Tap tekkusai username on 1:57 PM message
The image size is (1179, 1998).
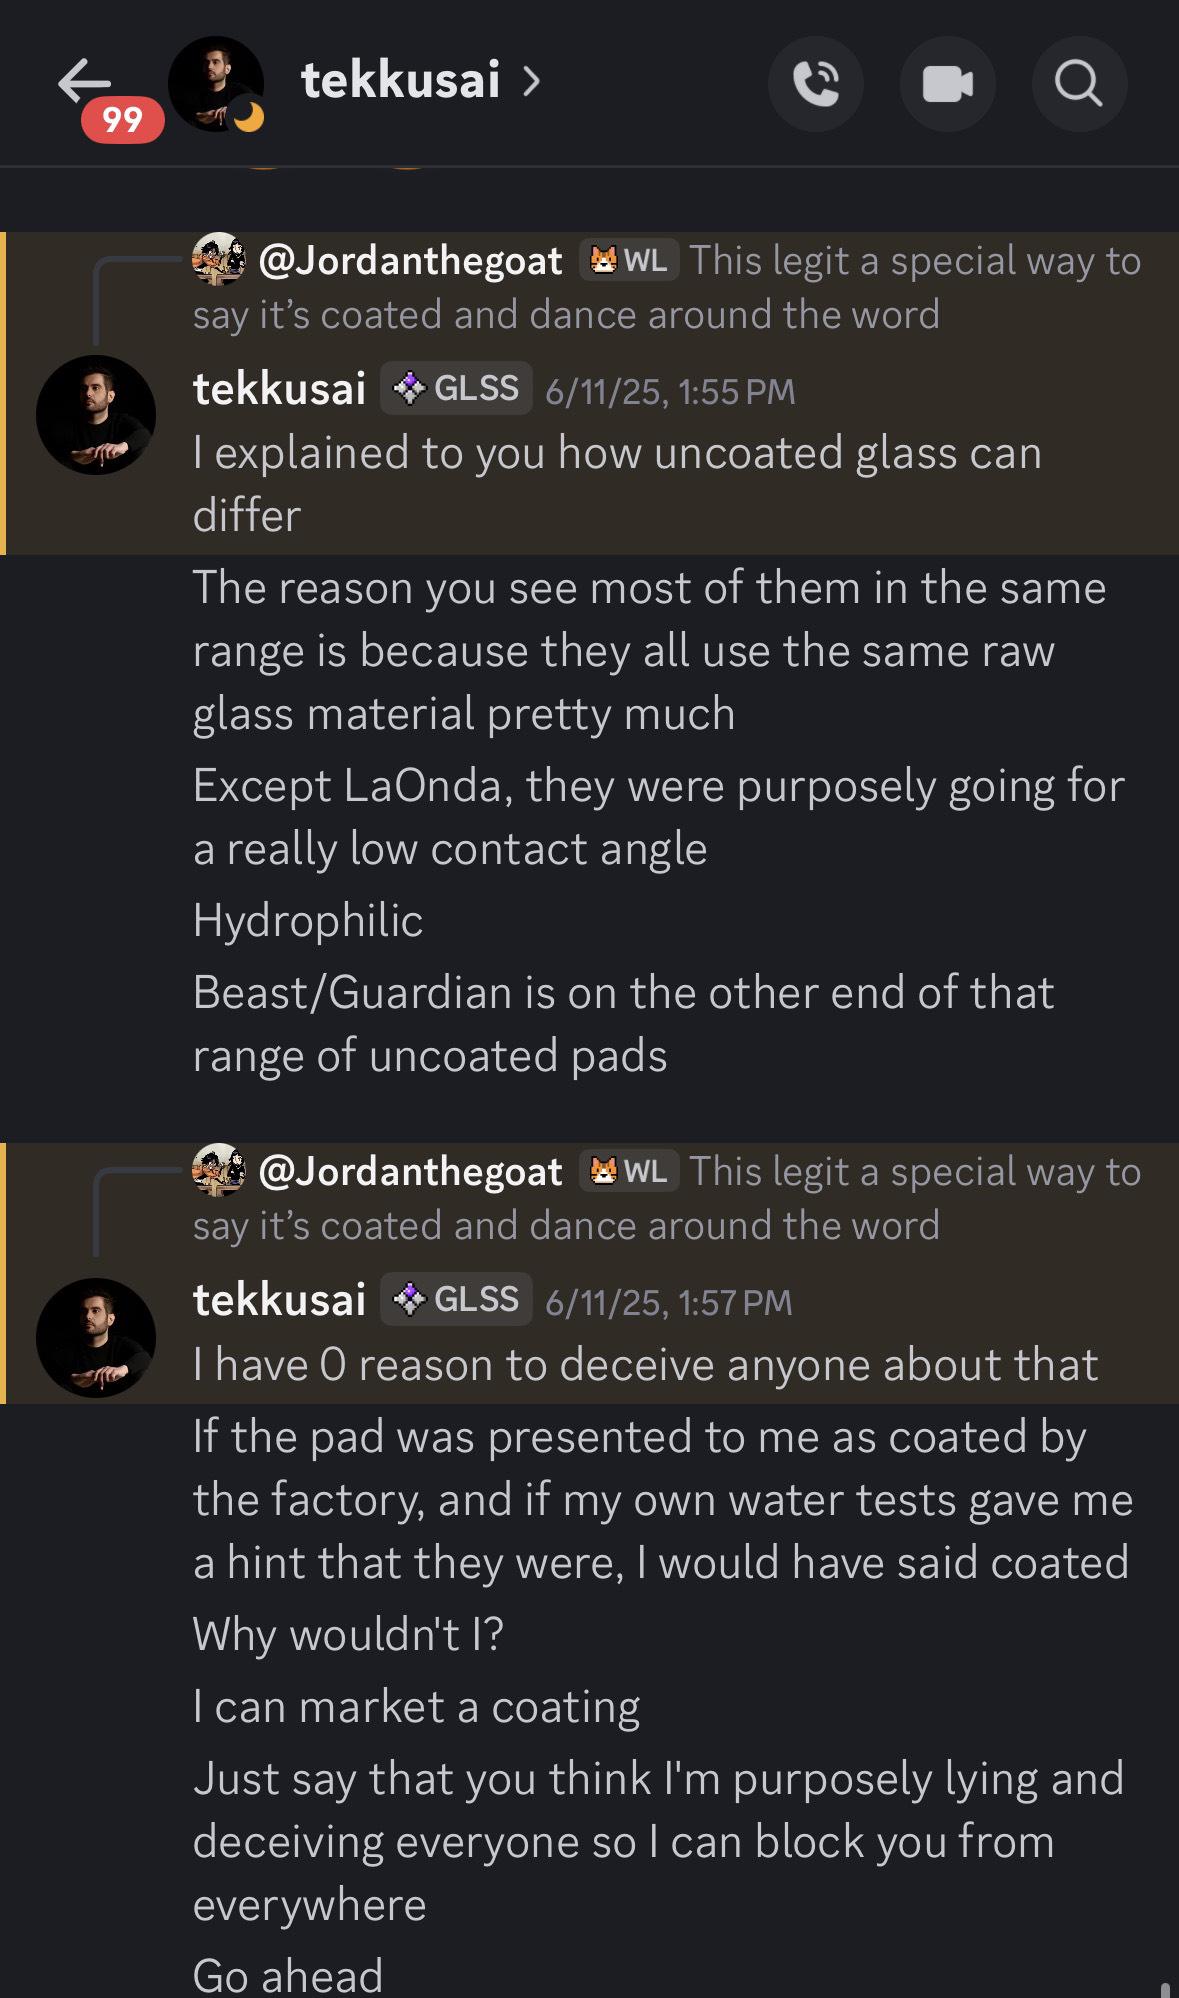[280, 1300]
